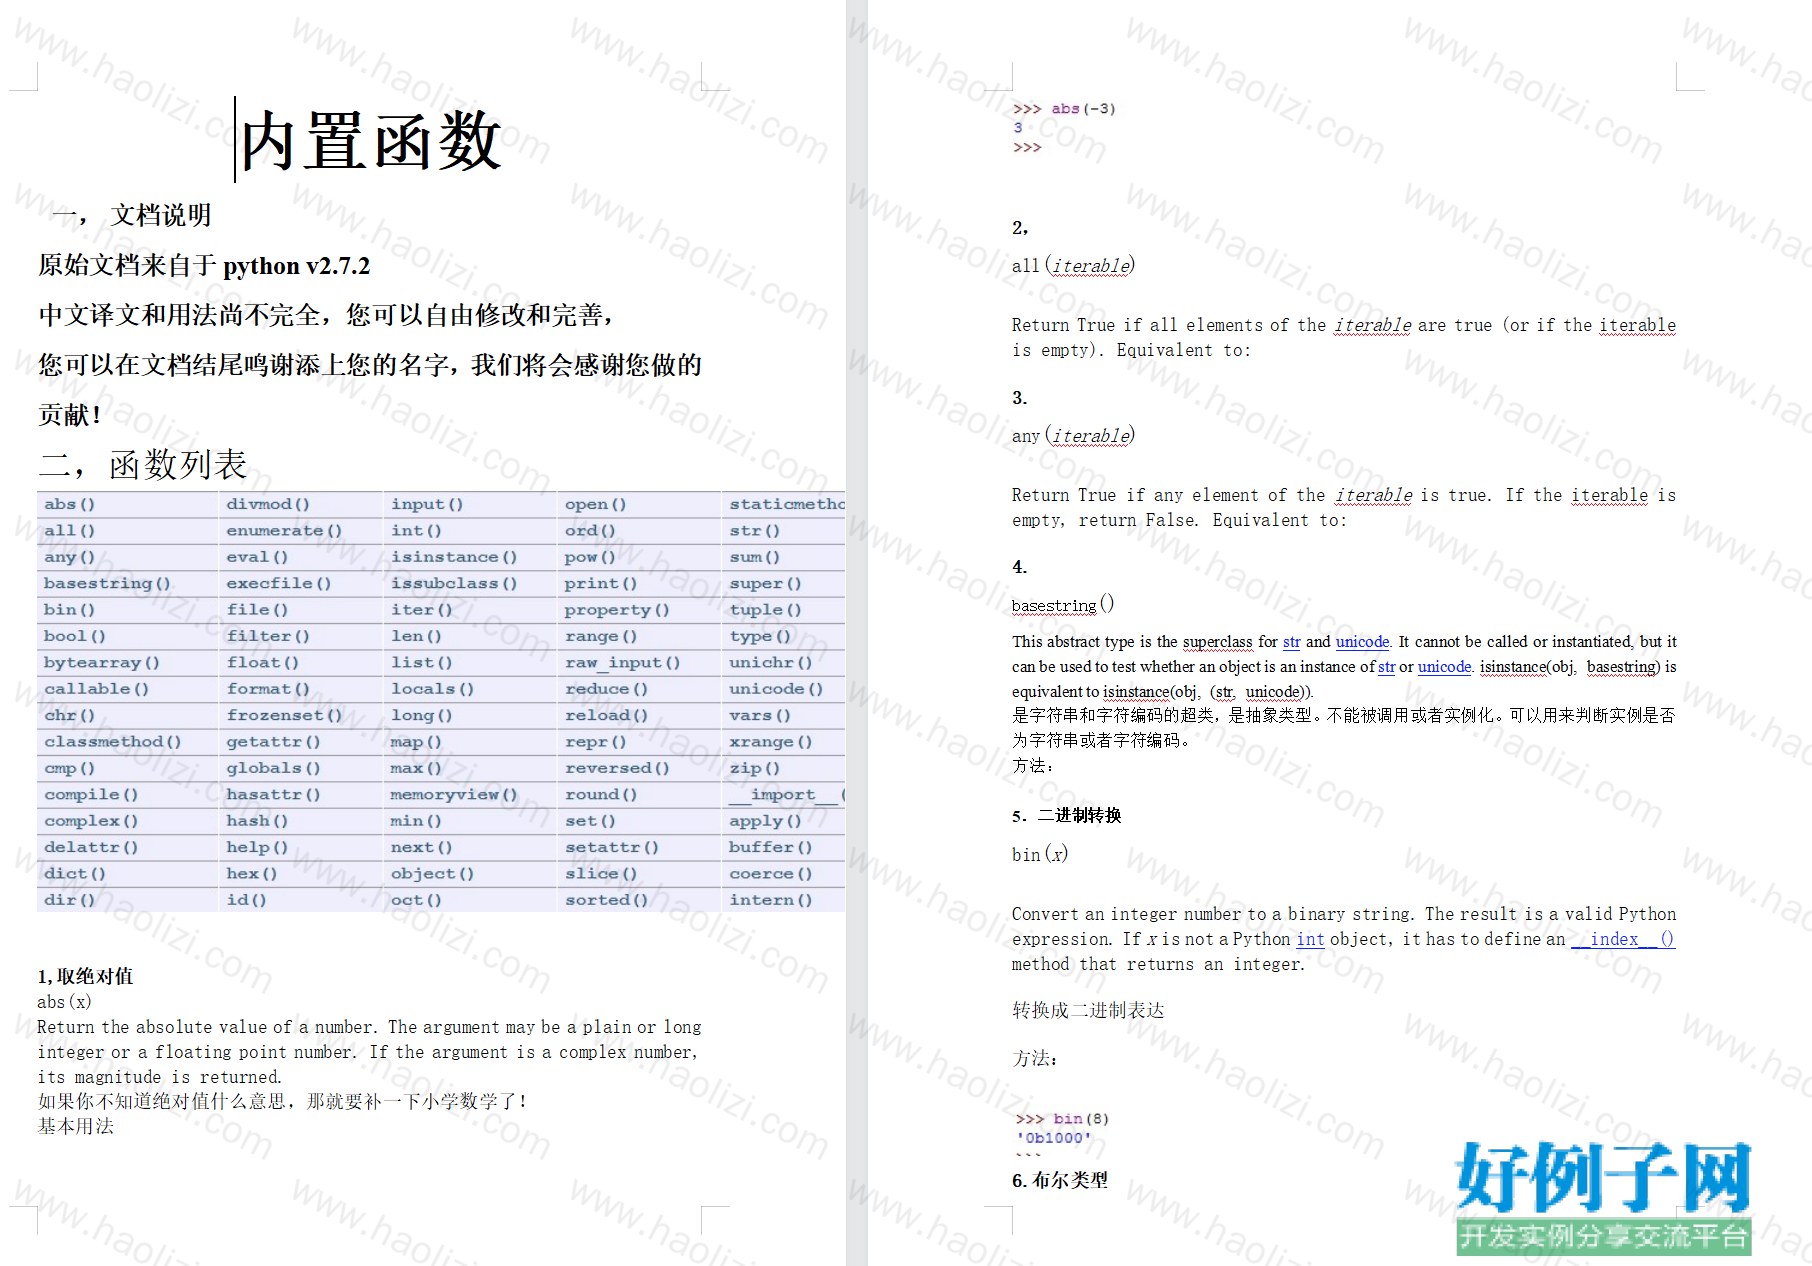Click the "一, 文档说明" heading
The width and height of the screenshot is (1812, 1266).
[x=131, y=215]
